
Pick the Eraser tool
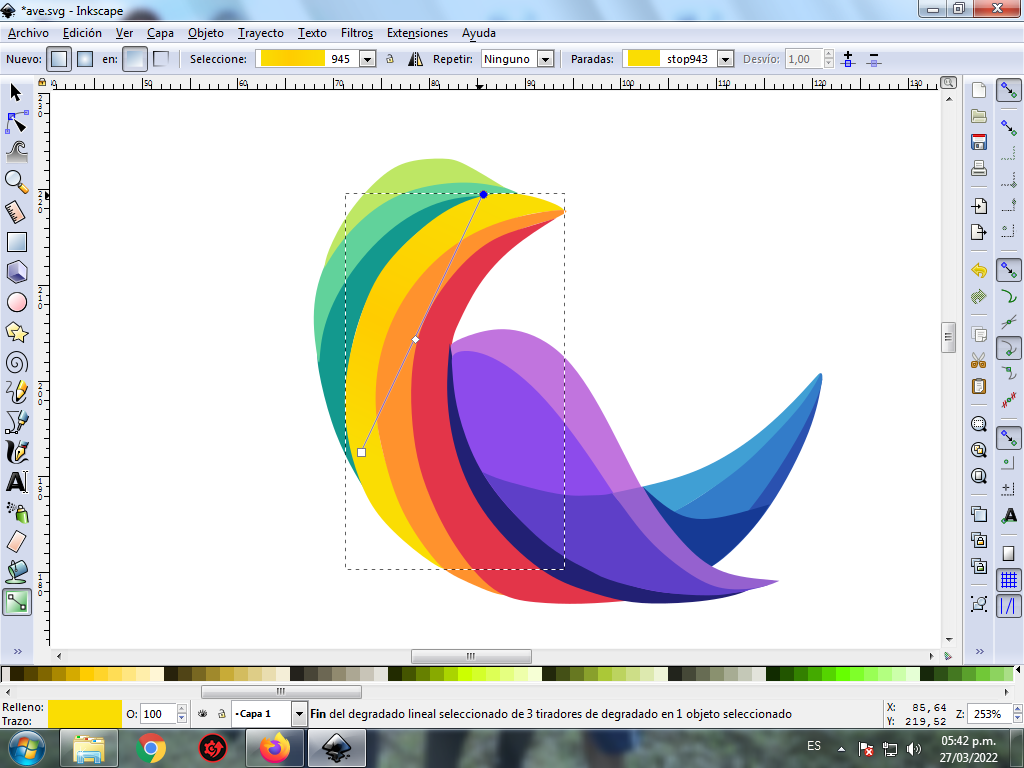click(x=17, y=542)
